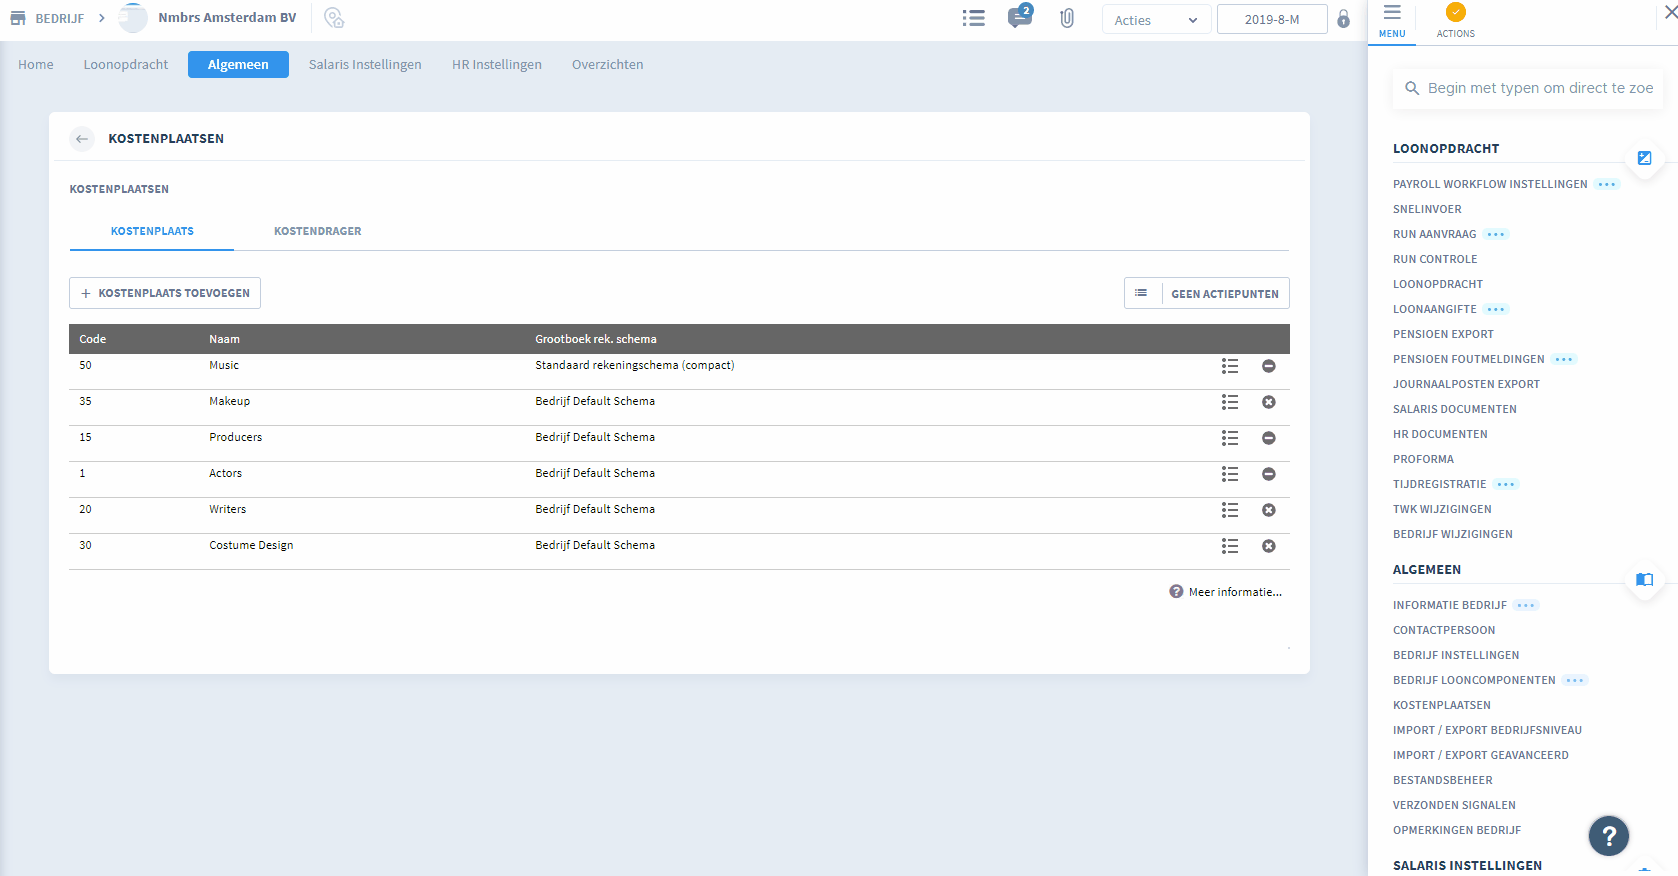Open the Loonopdracht menu item
Viewport: 1678px width, 876px height.
(x=126, y=65)
